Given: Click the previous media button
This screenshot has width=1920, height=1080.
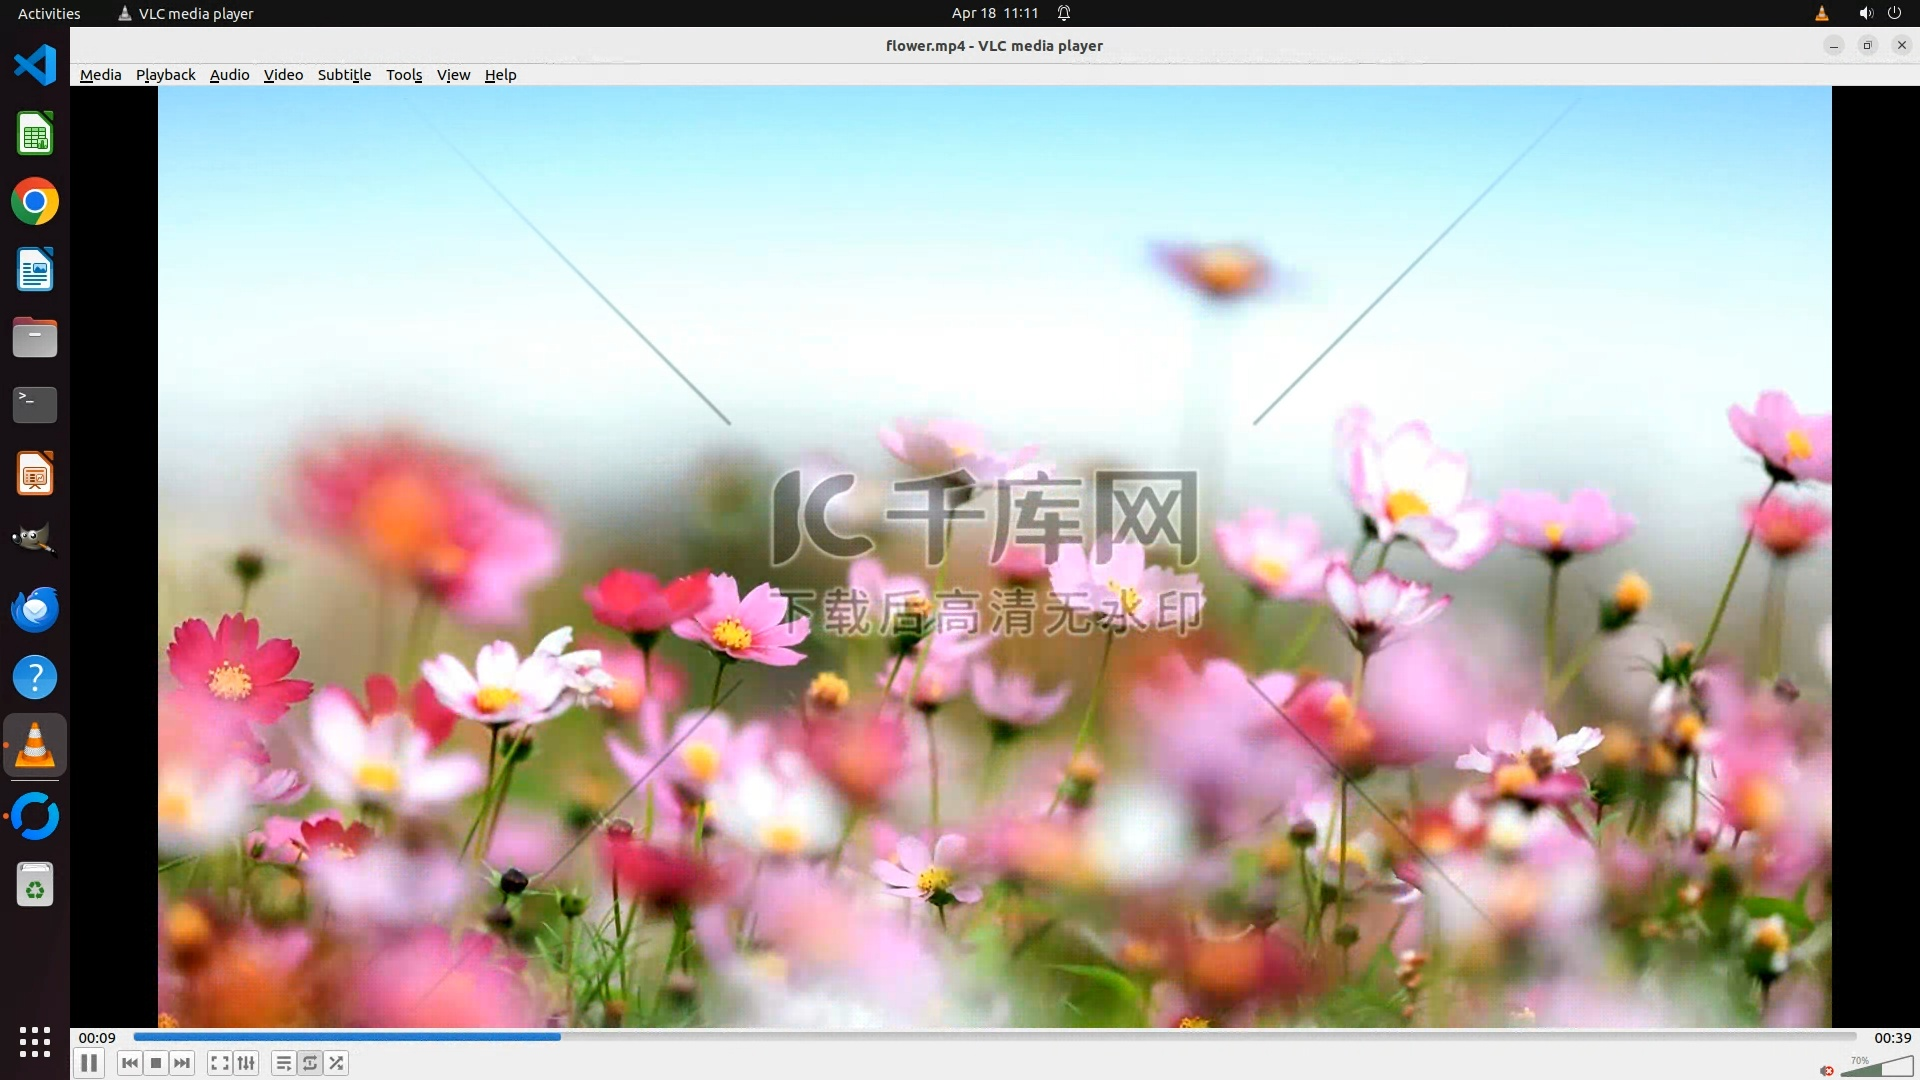Looking at the screenshot, I should pos(129,1063).
